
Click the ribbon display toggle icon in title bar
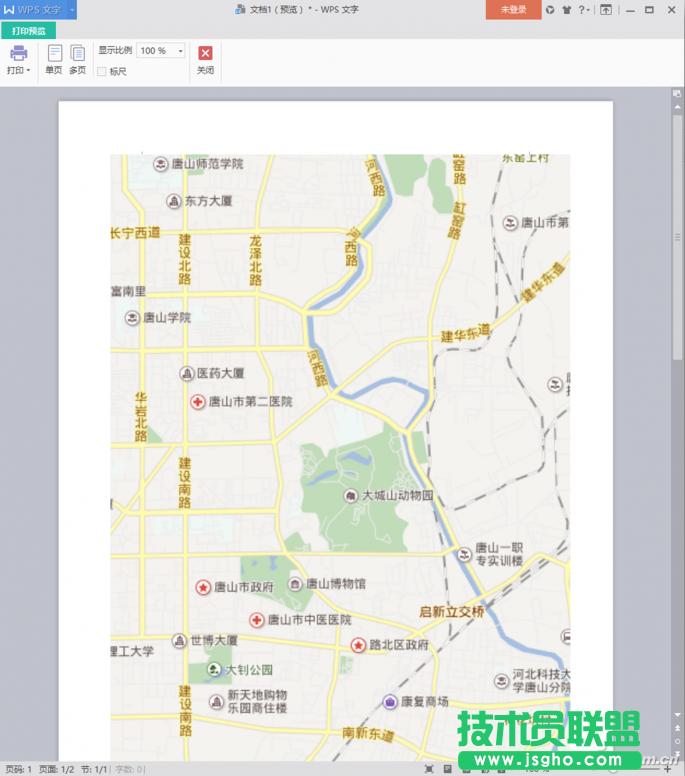pyautogui.click(x=606, y=10)
